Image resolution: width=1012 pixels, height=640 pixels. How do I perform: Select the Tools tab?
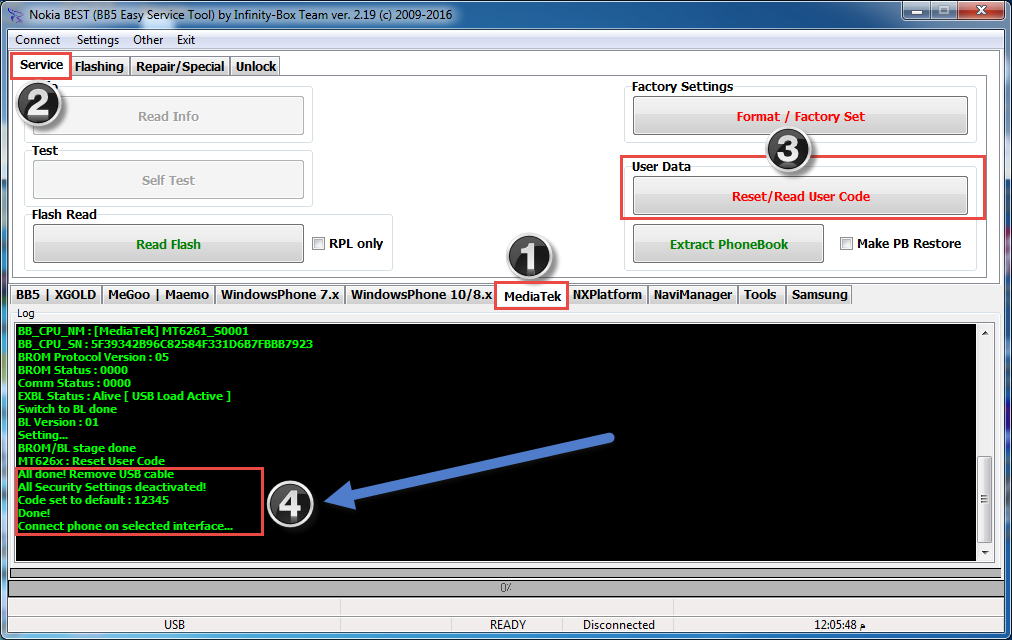(x=760, y=295)
